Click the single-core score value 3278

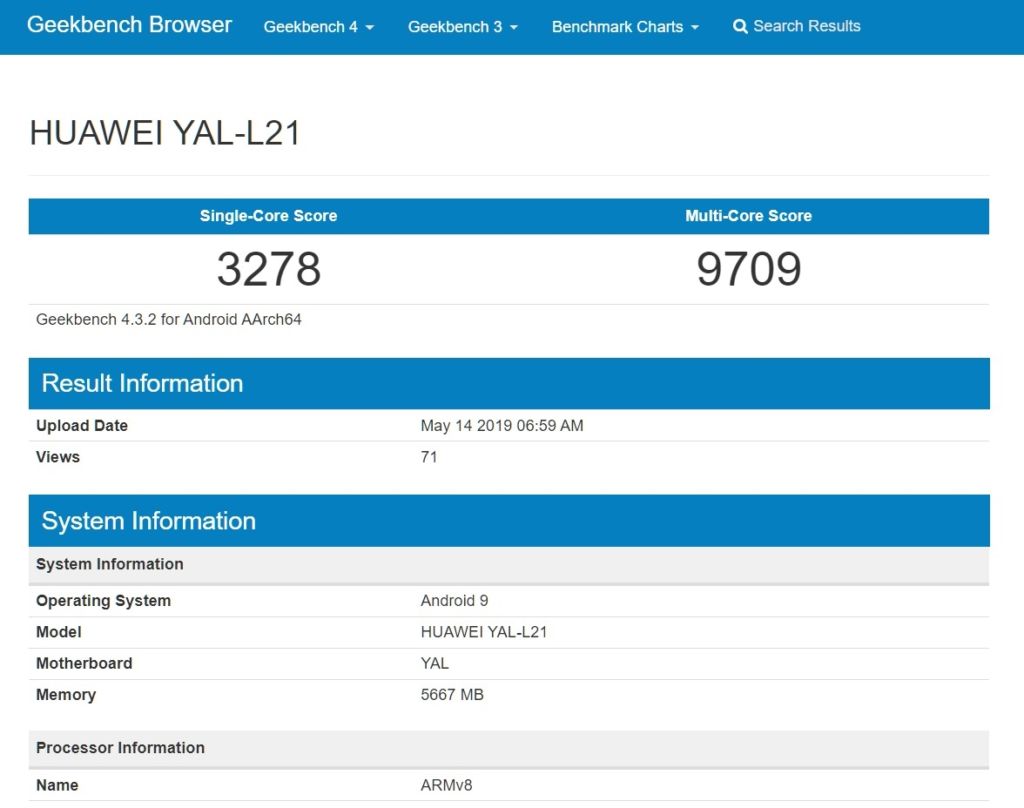click(268, 269)
